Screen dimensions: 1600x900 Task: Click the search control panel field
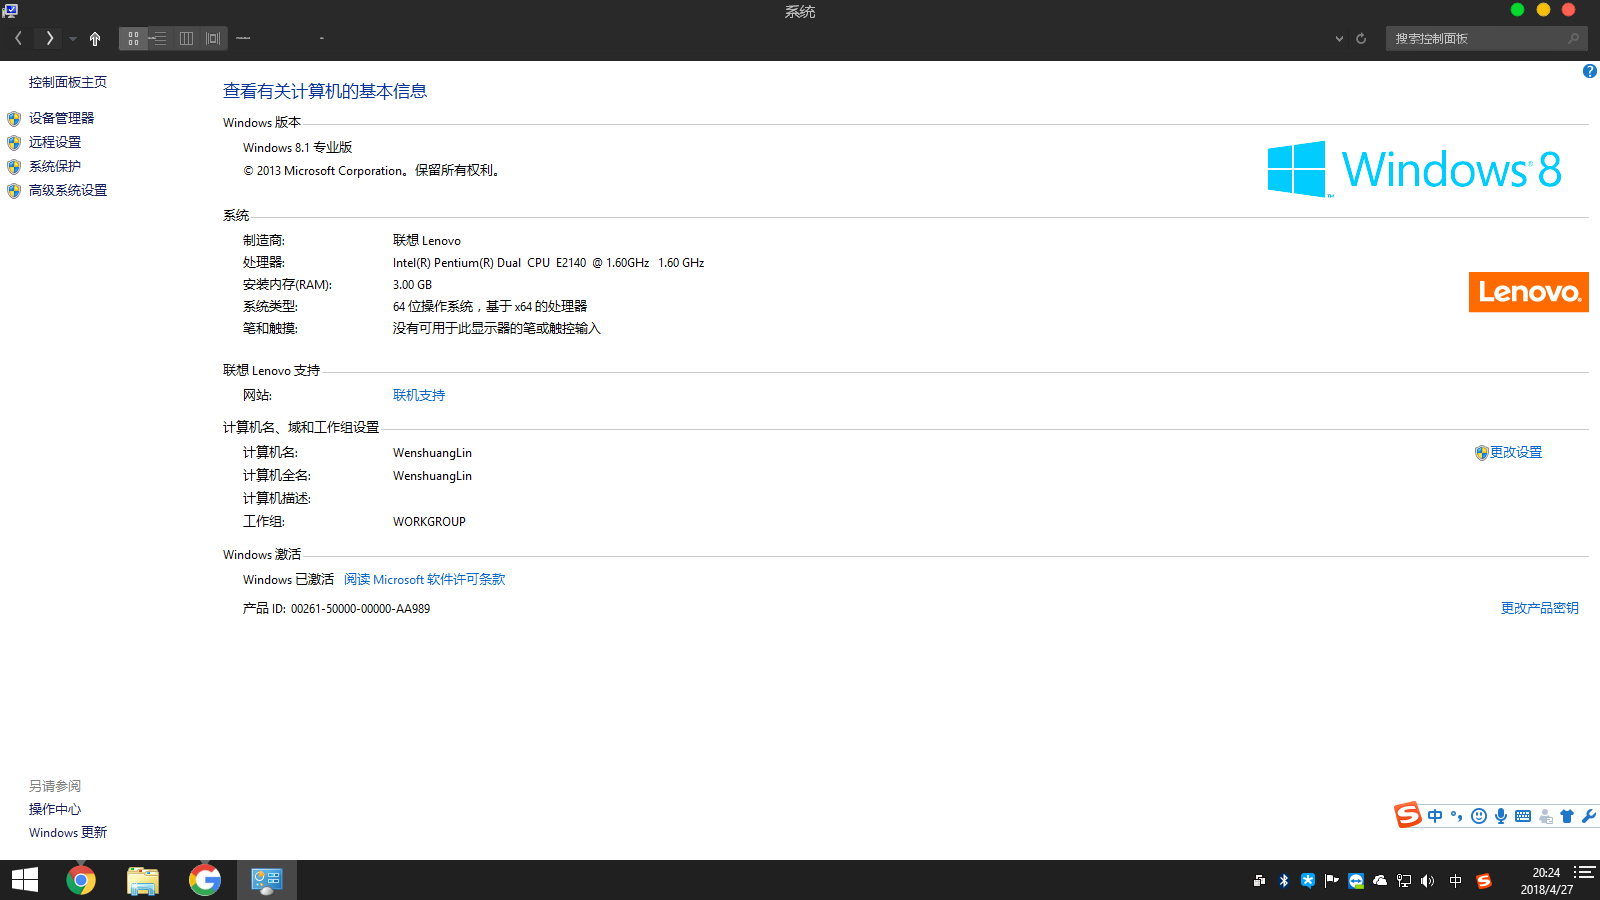(1487, 38)
